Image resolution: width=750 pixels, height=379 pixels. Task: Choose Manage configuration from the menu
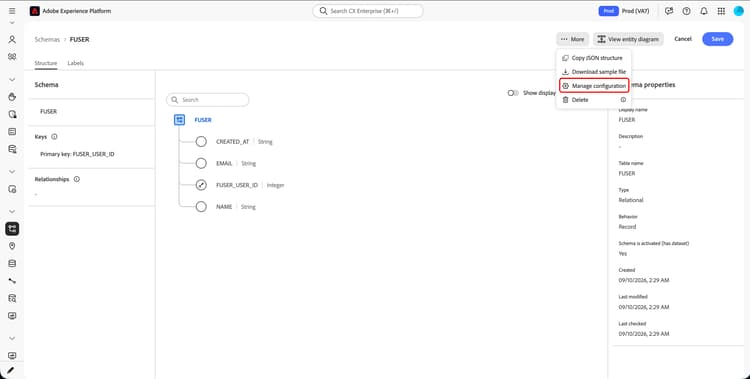point(594,86)
